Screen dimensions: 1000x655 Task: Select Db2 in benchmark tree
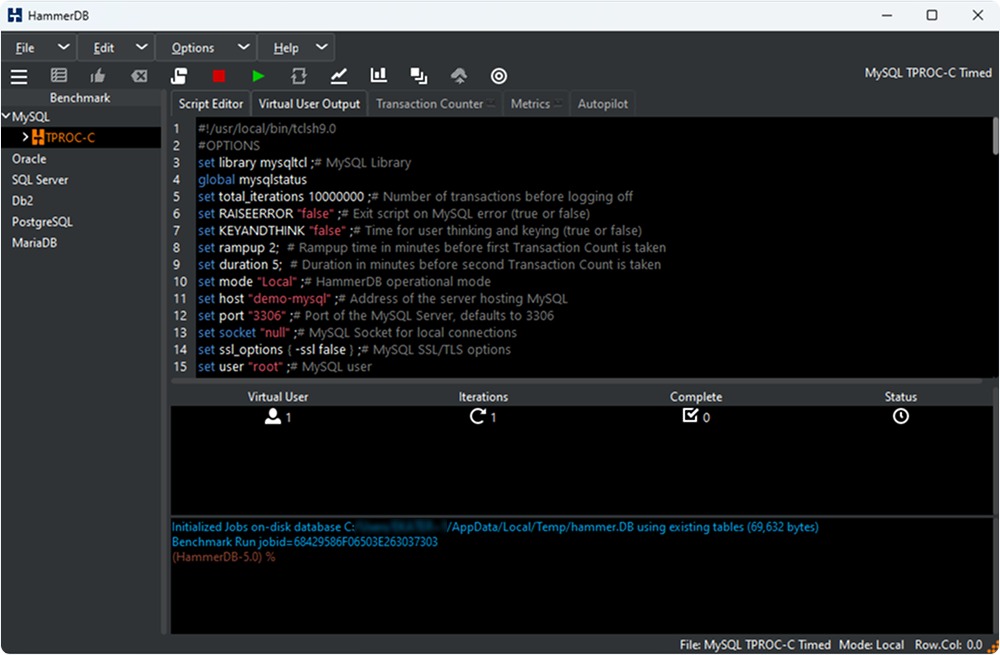(22, 201)
